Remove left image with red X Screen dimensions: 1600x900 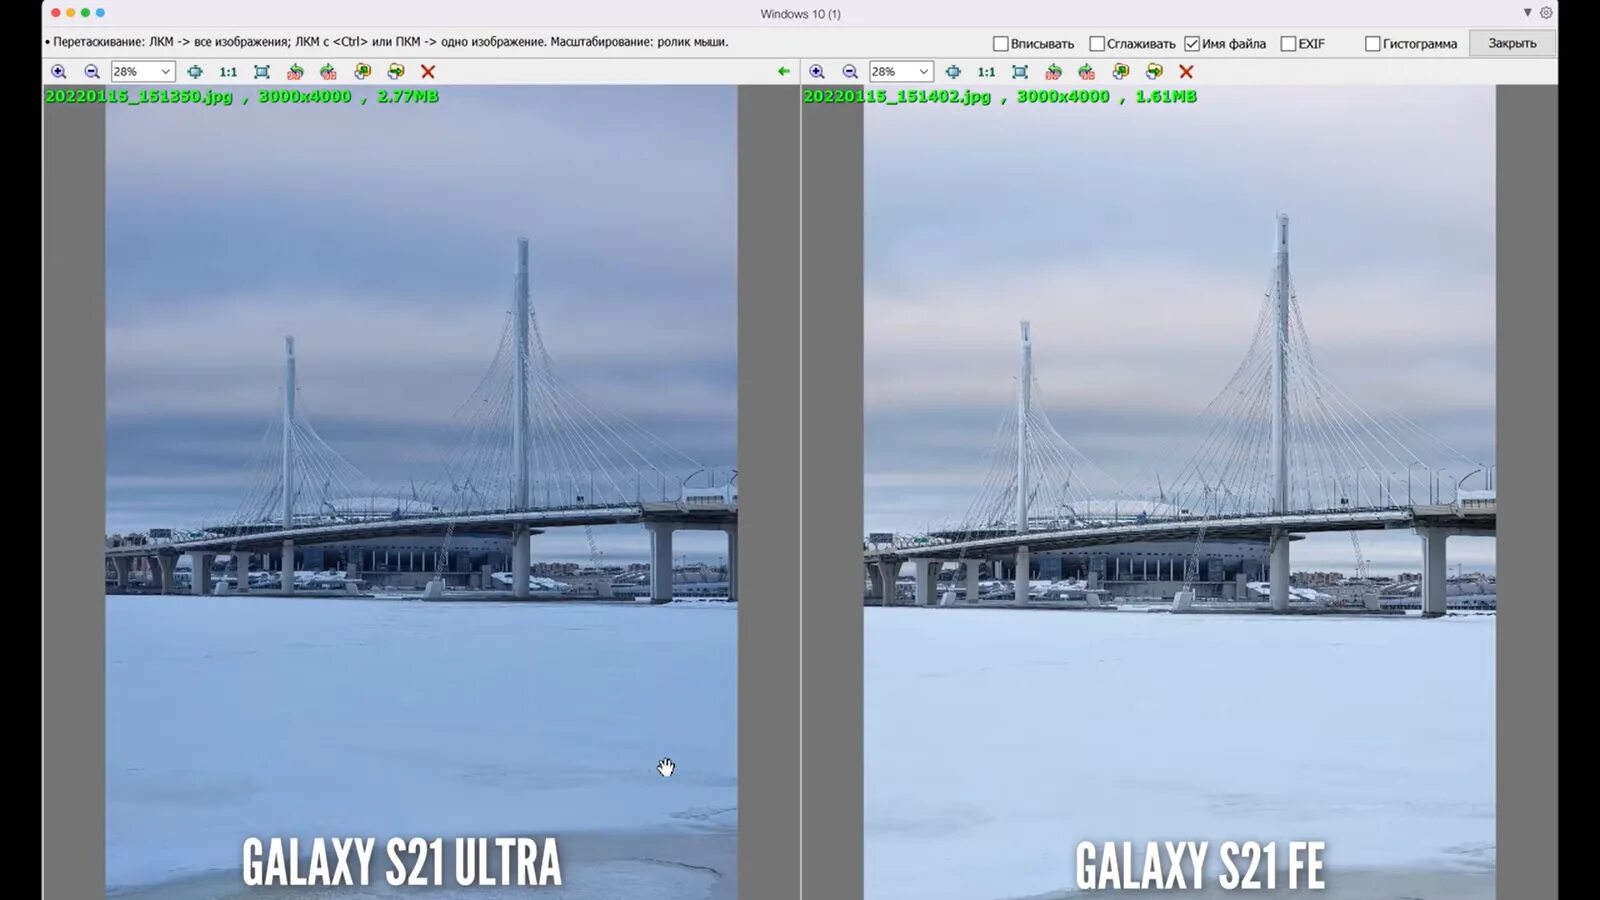pos(428,72)
